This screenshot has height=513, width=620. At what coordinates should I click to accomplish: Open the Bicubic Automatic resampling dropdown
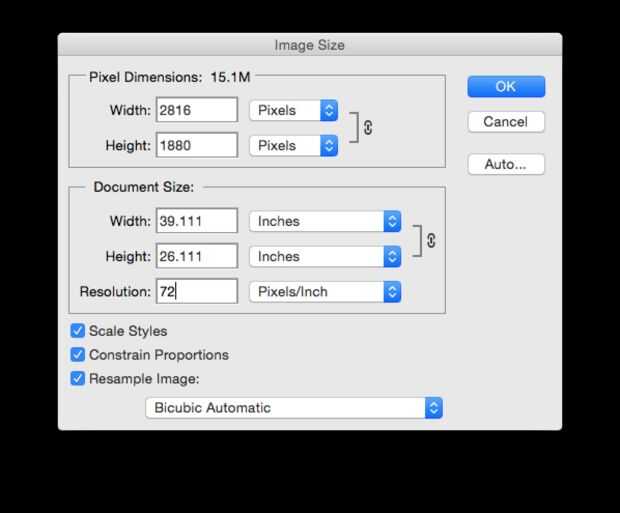coord(293,407)
